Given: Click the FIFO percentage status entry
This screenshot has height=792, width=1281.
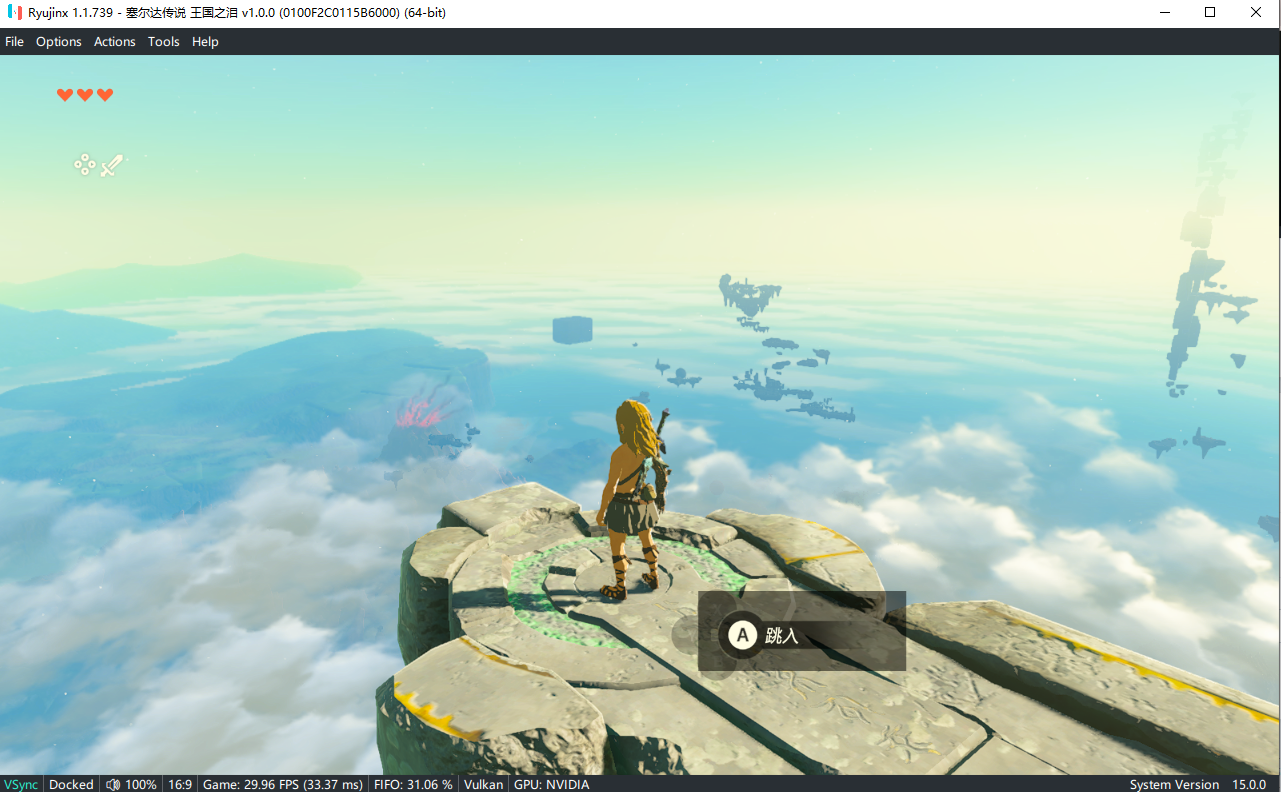Looking at the screenshot, I should coord(413,784).
